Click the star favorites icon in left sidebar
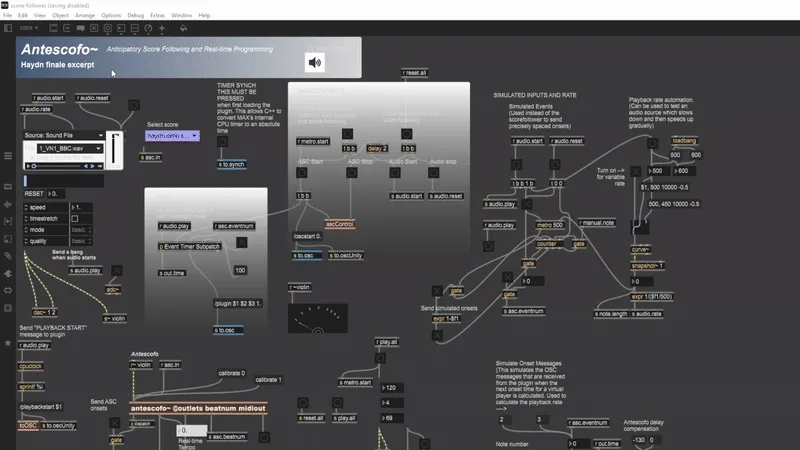 [x=8, y=343]
